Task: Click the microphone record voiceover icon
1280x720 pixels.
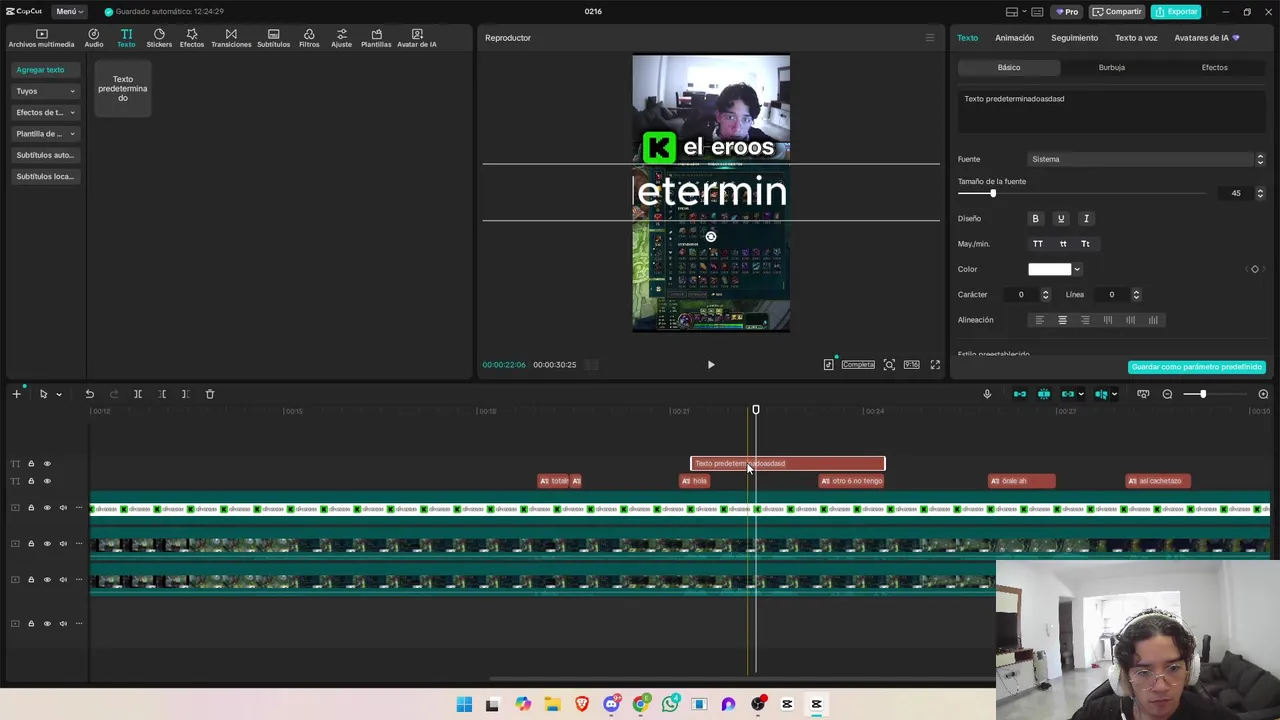Action: [x=987, y=394]
